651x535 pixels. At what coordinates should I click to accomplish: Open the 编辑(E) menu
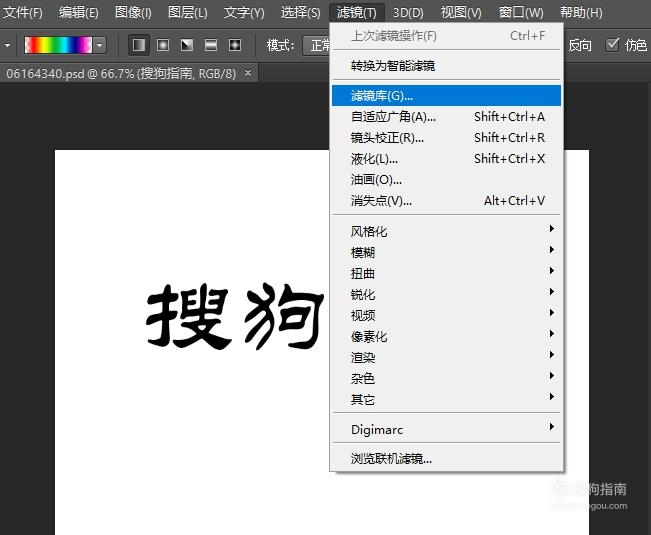pos(78,12)
